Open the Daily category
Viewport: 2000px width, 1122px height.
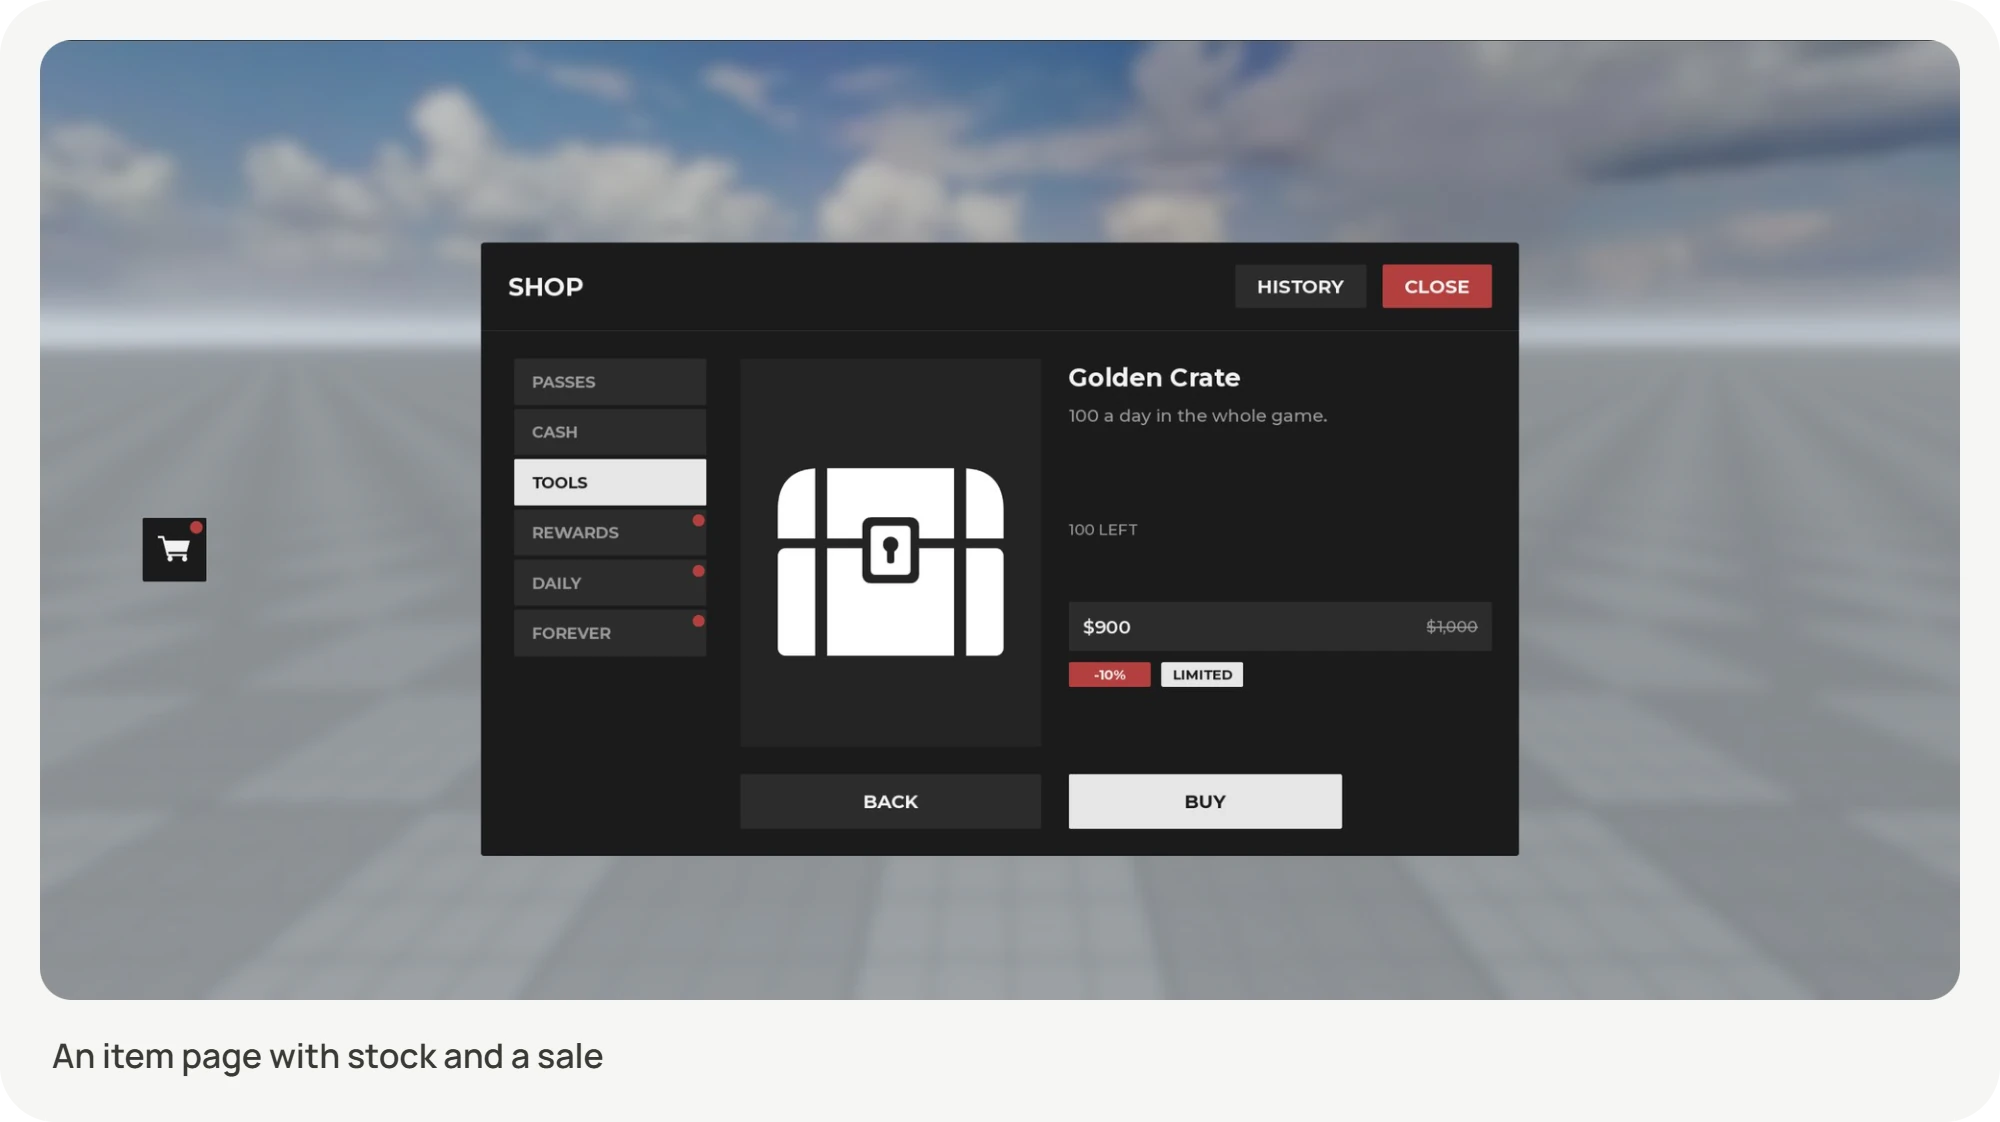[x=610, y=583]
